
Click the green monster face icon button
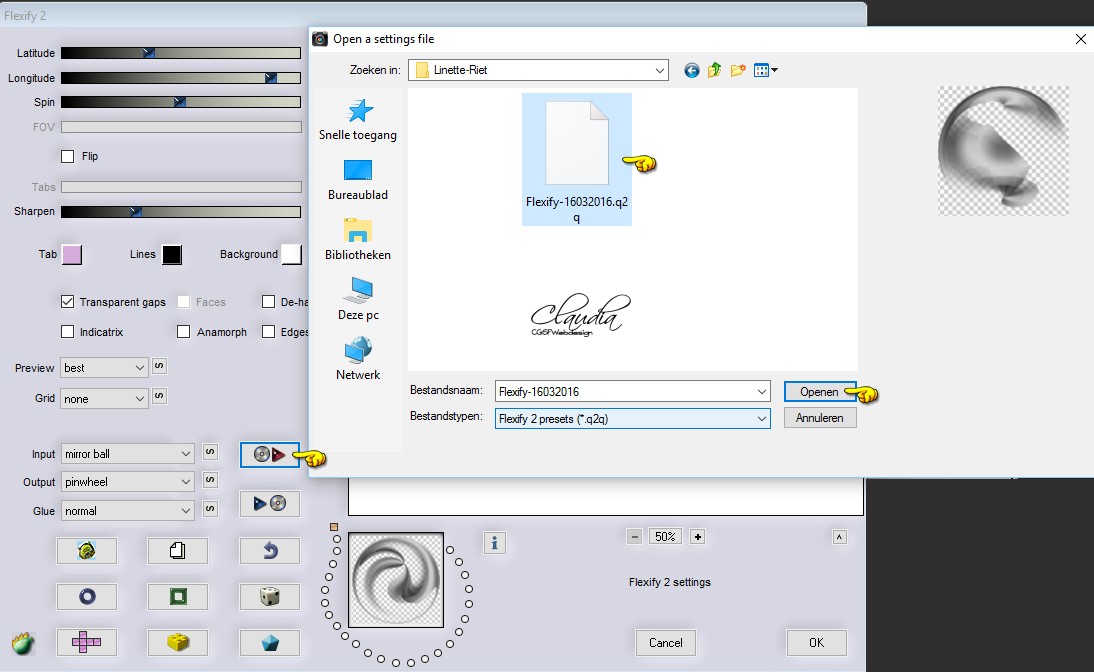[87, 551]
